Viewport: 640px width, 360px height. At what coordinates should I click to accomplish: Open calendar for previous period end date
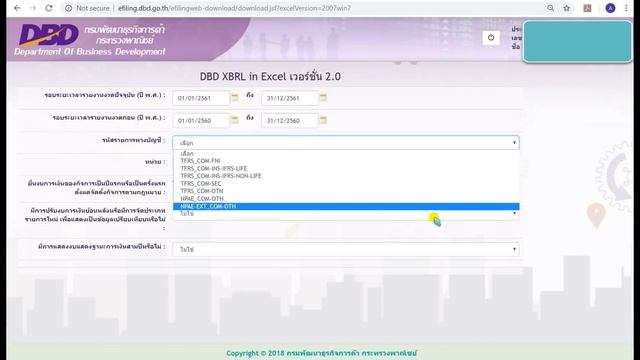click(323, 120)
